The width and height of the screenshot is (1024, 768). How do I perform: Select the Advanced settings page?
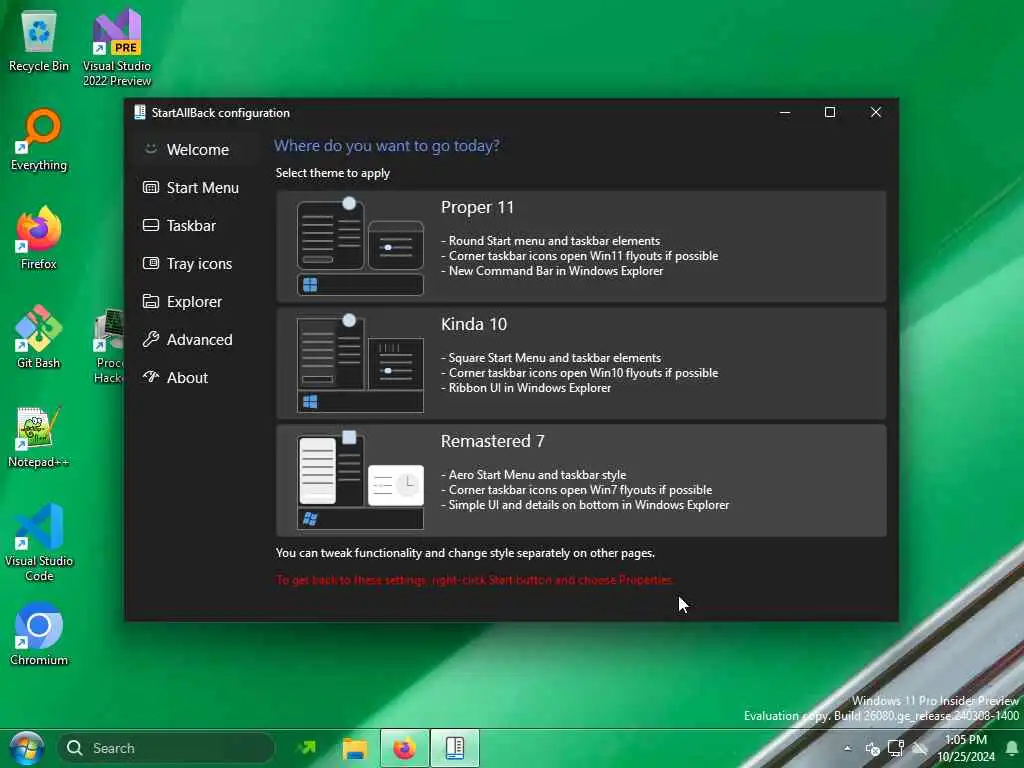coord(197,340)
